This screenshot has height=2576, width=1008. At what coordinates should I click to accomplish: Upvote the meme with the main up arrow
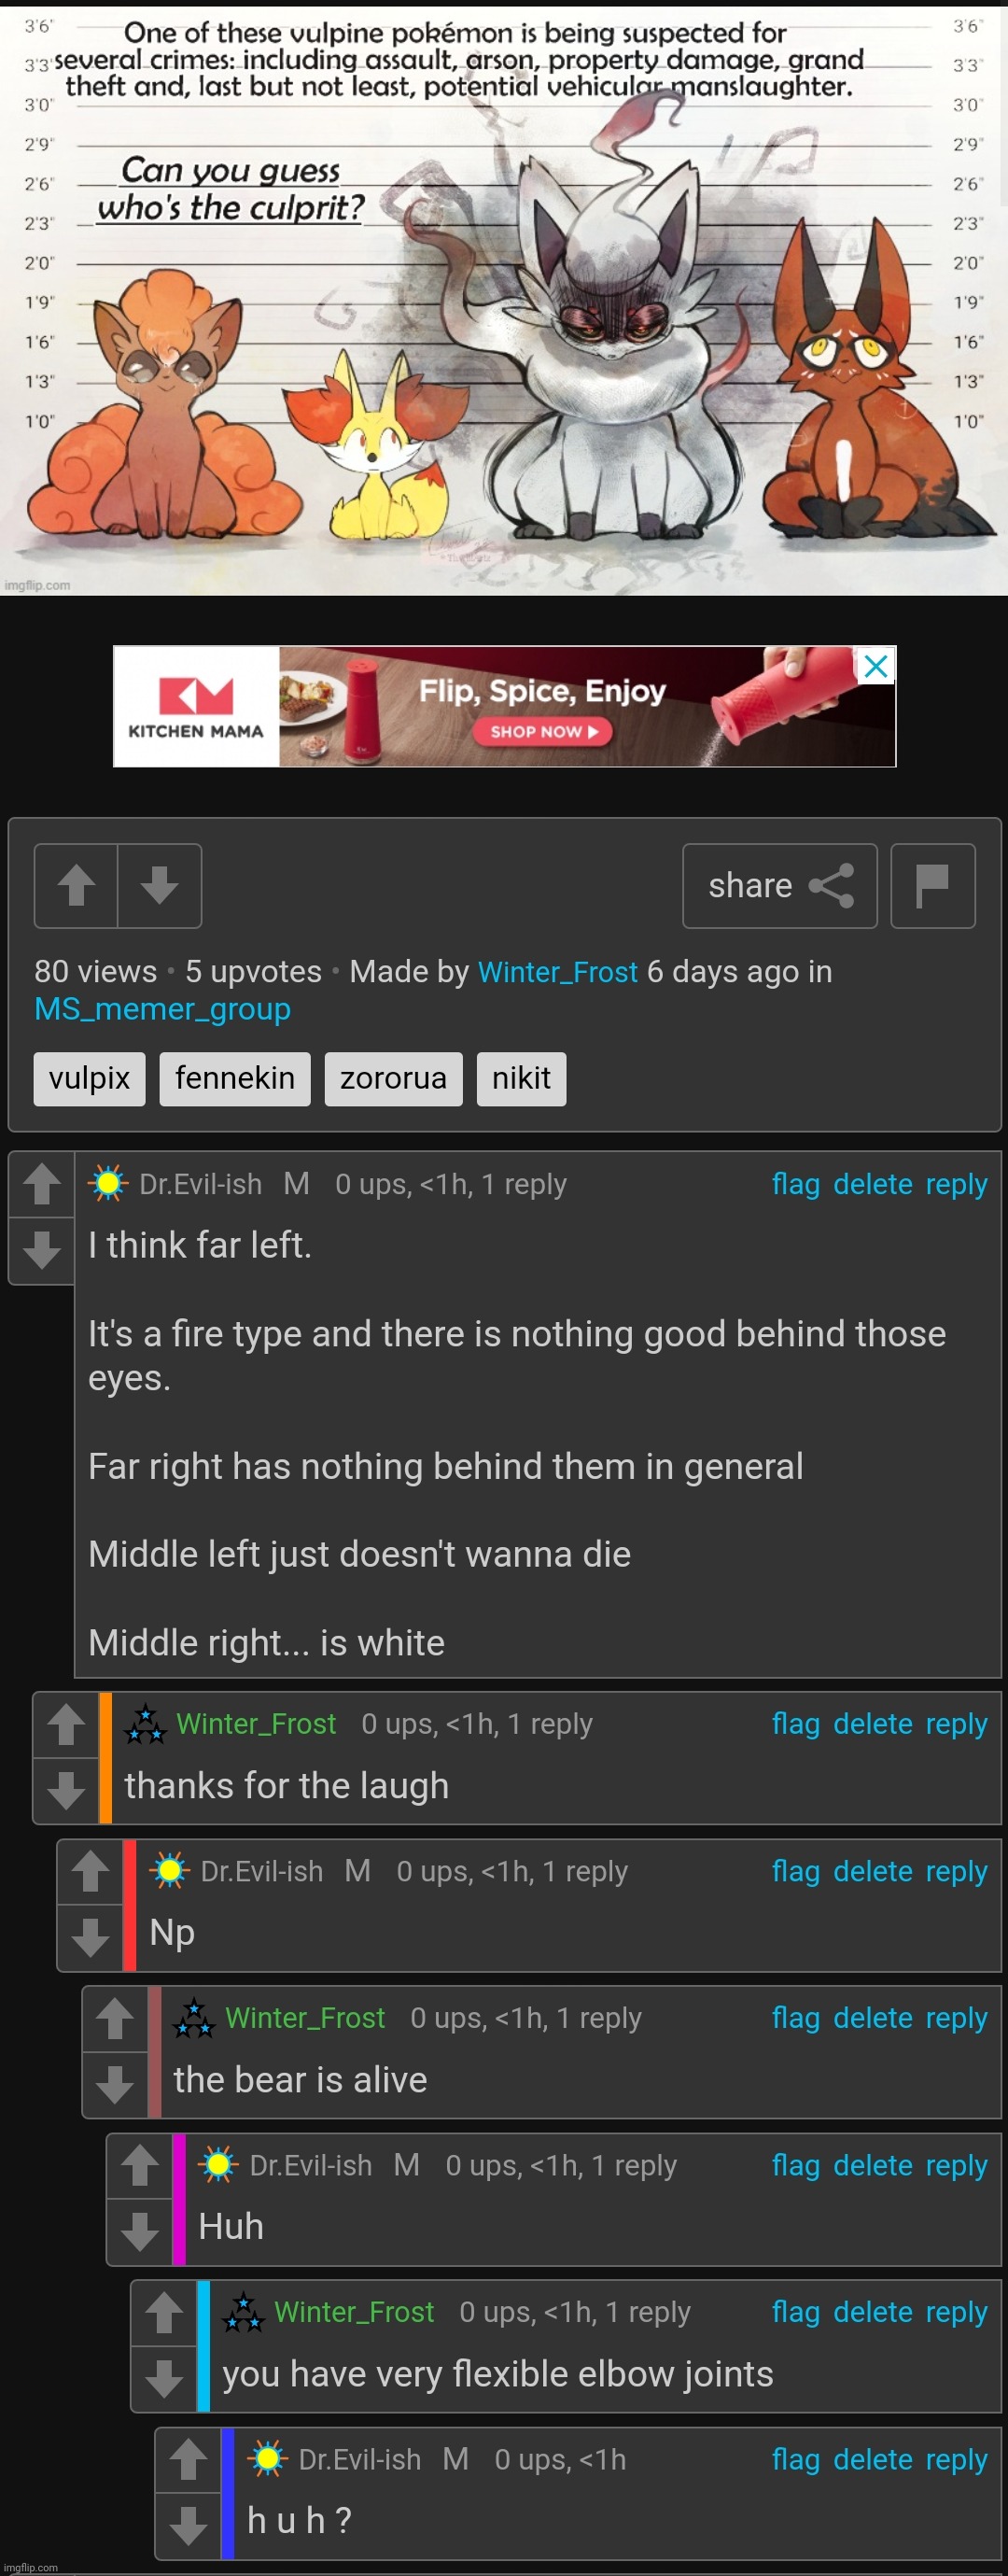click(x=76, y=885)
